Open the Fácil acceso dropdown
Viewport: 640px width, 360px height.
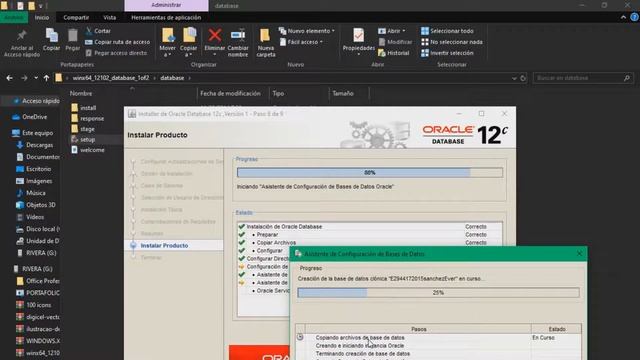tap(302, 42)
